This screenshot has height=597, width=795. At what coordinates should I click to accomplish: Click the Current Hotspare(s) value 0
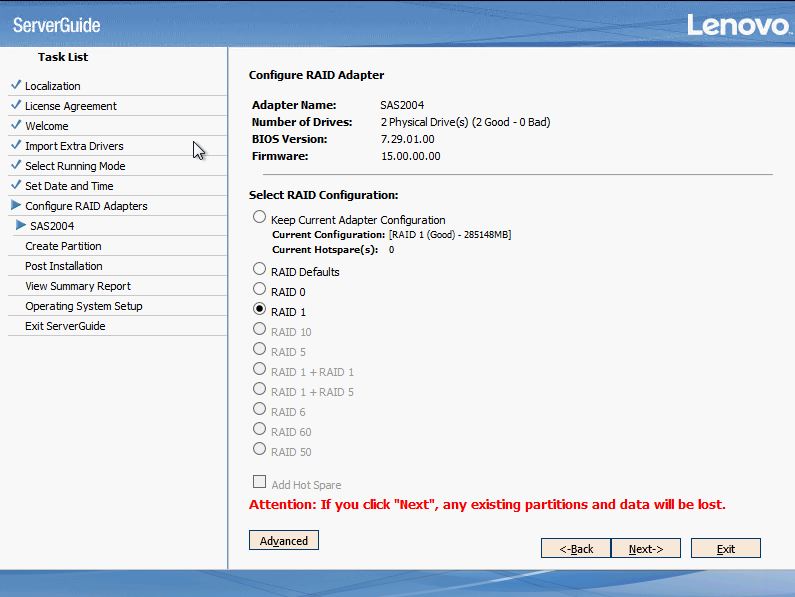(391, 250)
